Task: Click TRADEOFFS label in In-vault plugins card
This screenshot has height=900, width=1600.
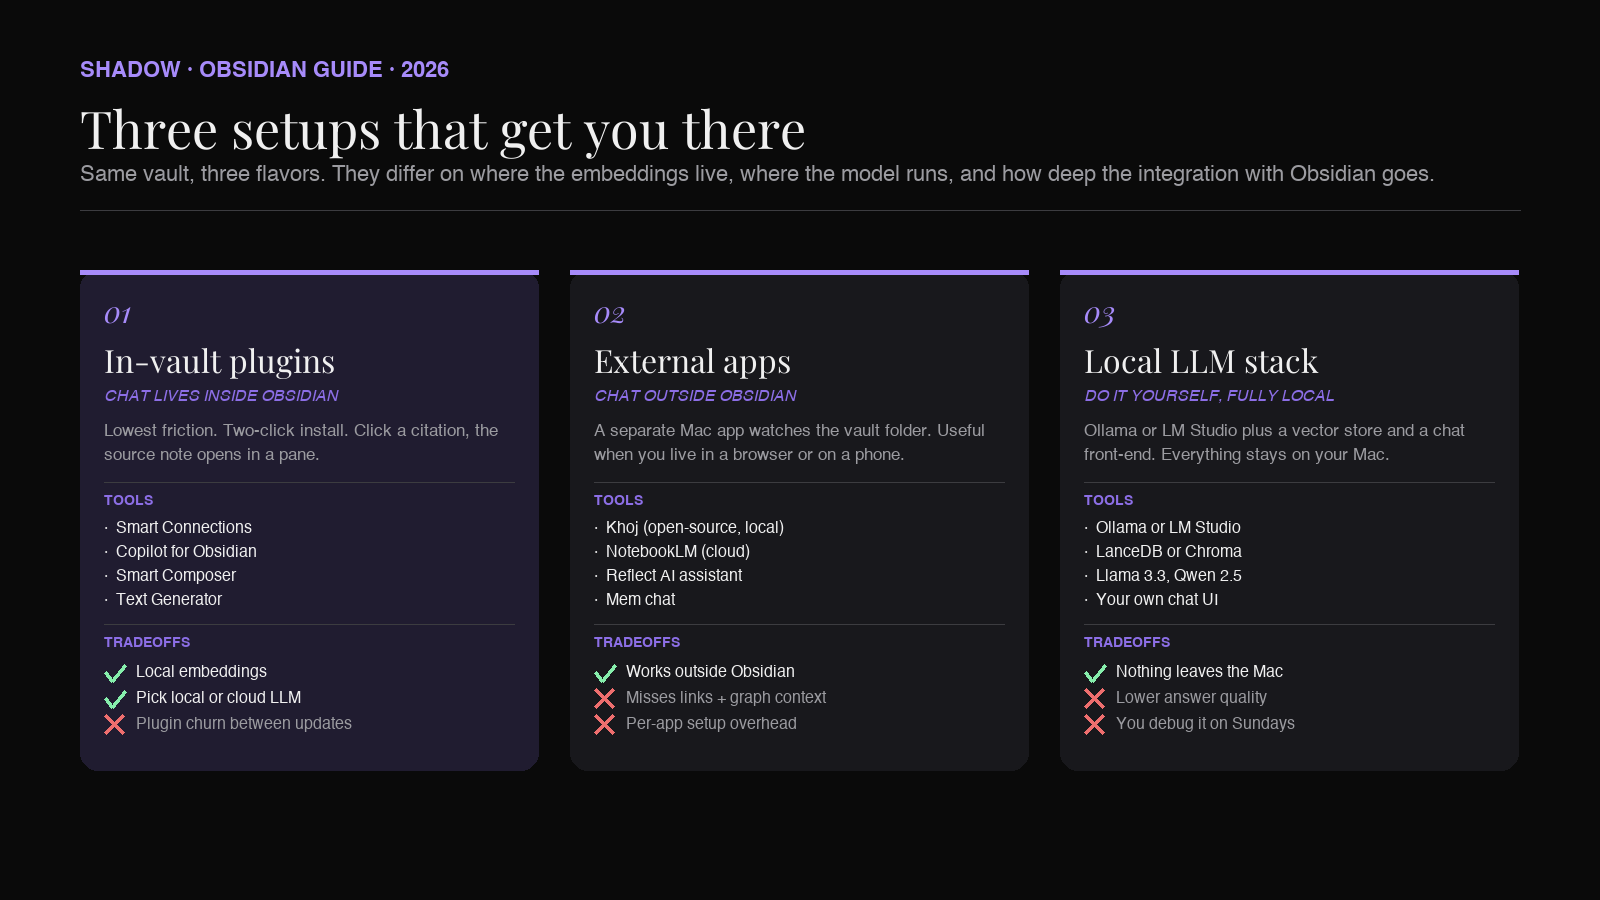Action: coord(147,642)
